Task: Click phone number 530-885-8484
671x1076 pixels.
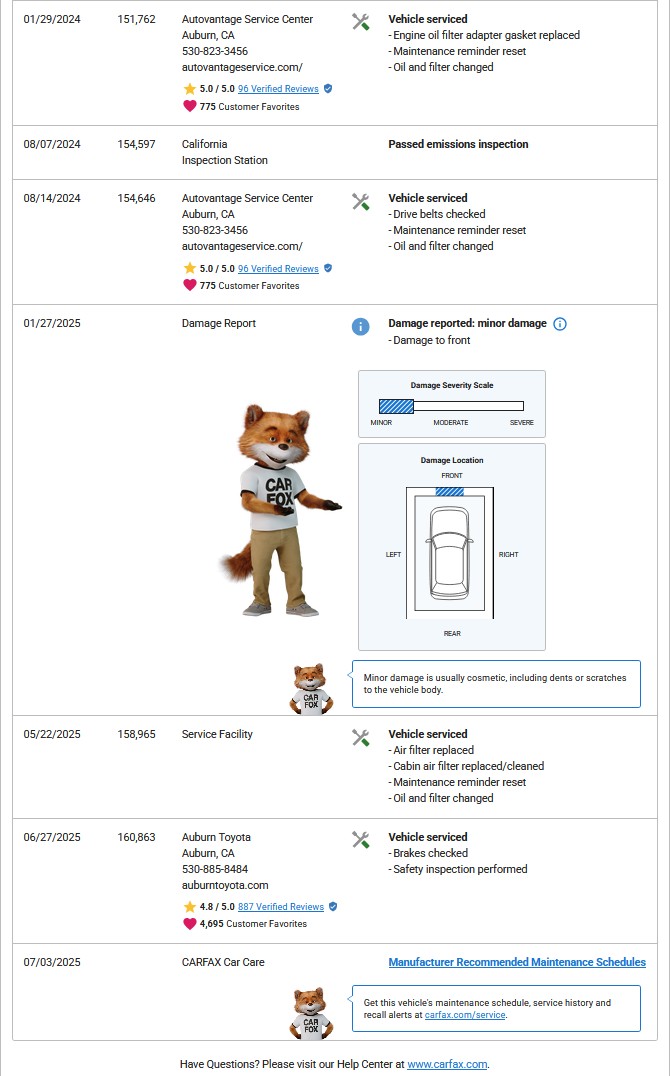Action: [x=215, y=869]
